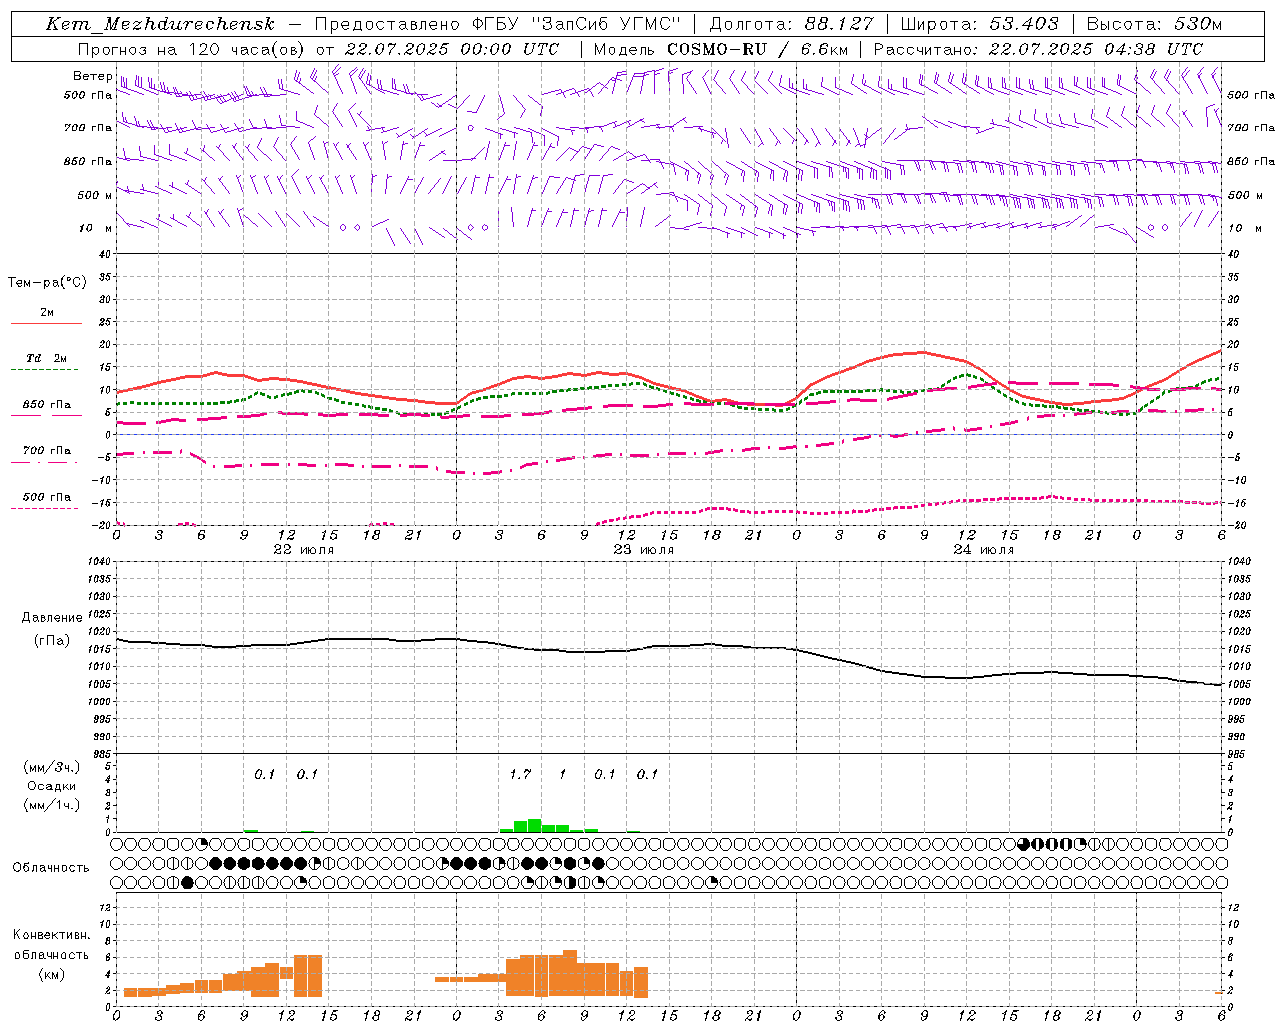This screenshot has height=1024, width=1280.
Task: Click the '(км)' unit under convective cloud label
Action: pyautogui.click(x=51, y=974)
